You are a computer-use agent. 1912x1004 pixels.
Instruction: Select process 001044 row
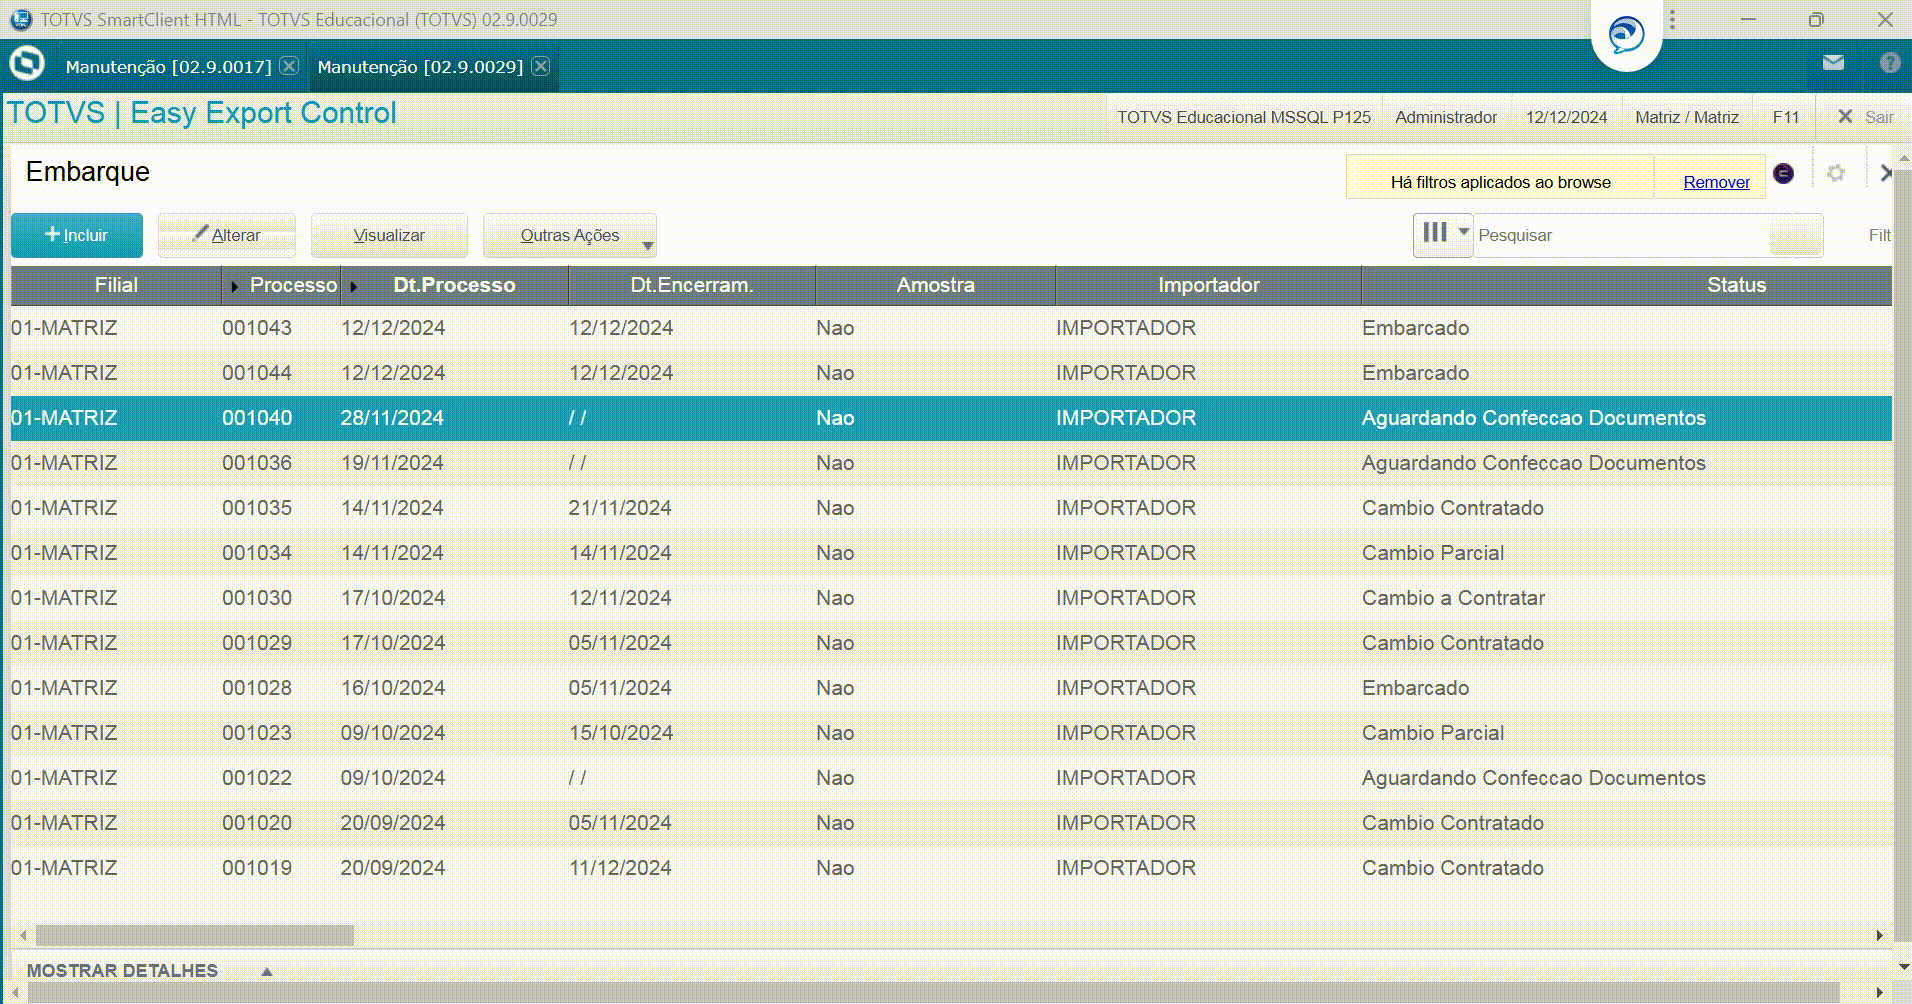(951, 373)
